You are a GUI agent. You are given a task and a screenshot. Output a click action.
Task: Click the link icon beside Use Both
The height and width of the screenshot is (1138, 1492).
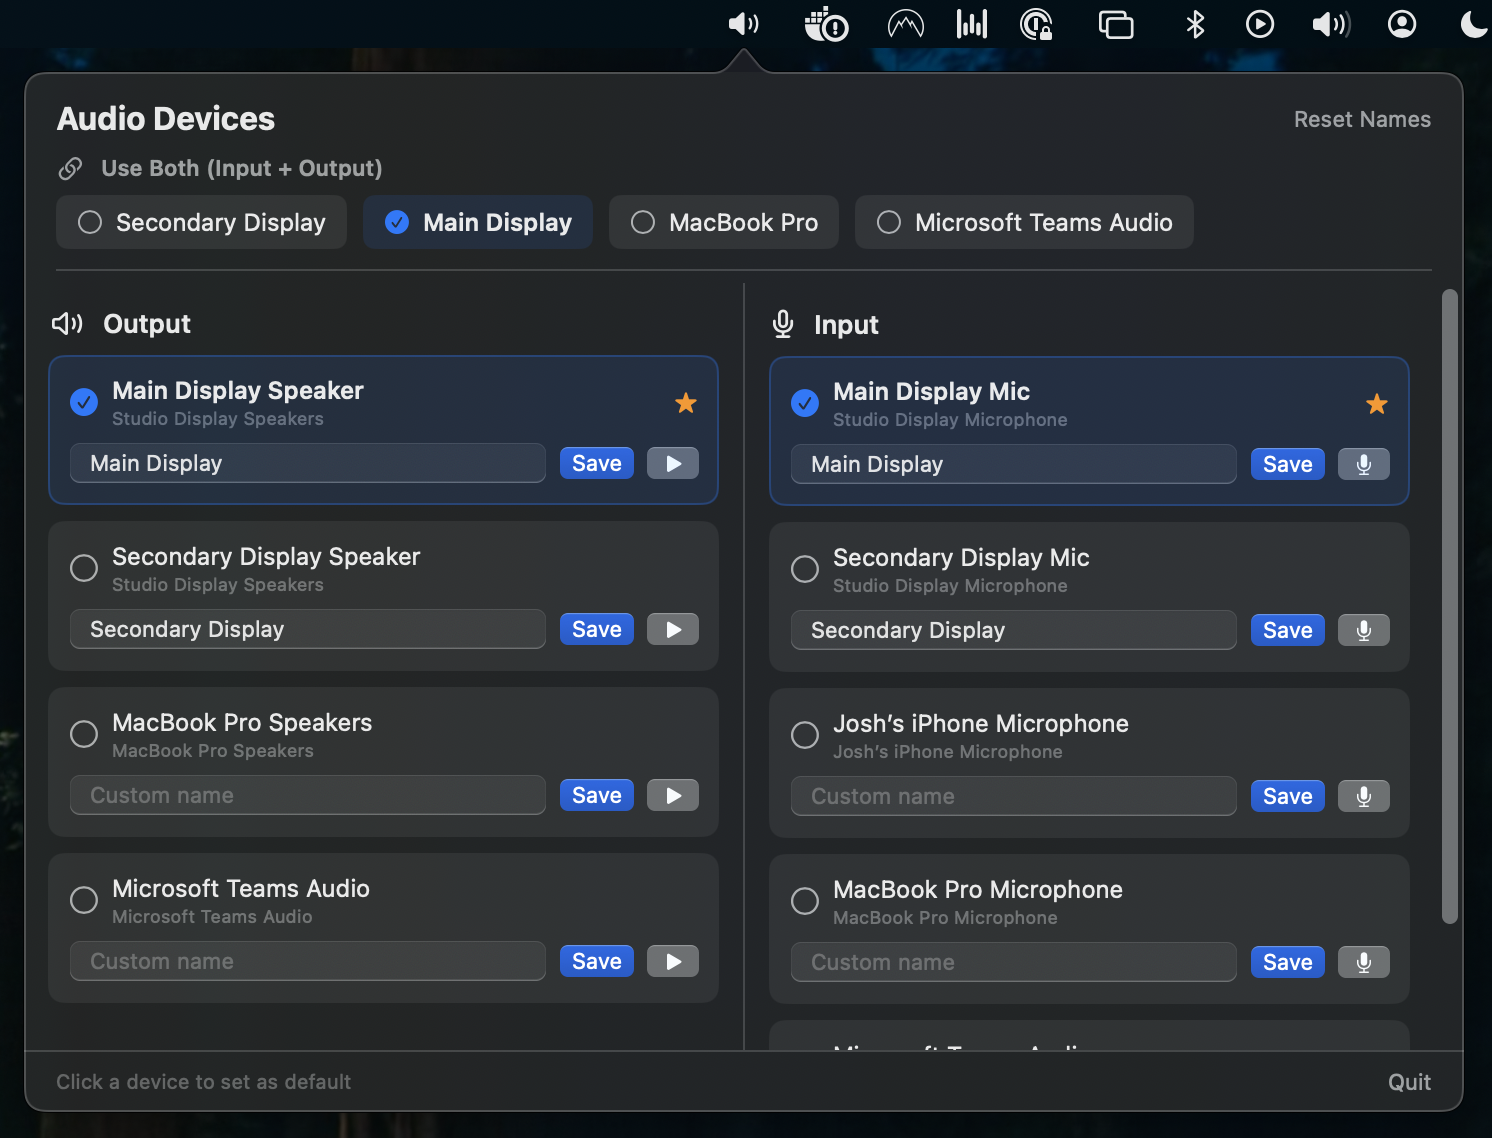click(x=70, y=168)
